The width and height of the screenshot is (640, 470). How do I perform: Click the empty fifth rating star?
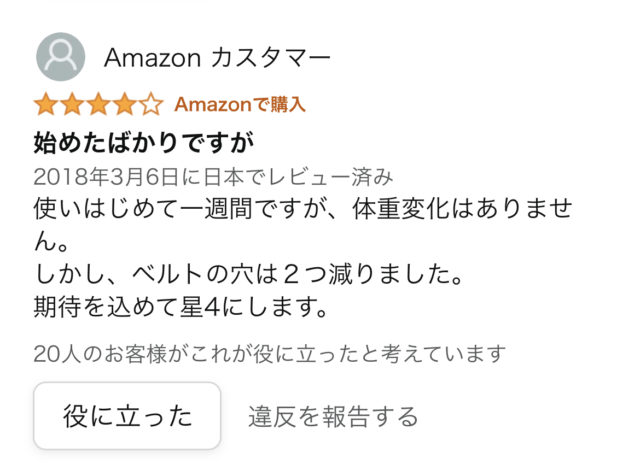pyautogui.click(x=149, y=104)
